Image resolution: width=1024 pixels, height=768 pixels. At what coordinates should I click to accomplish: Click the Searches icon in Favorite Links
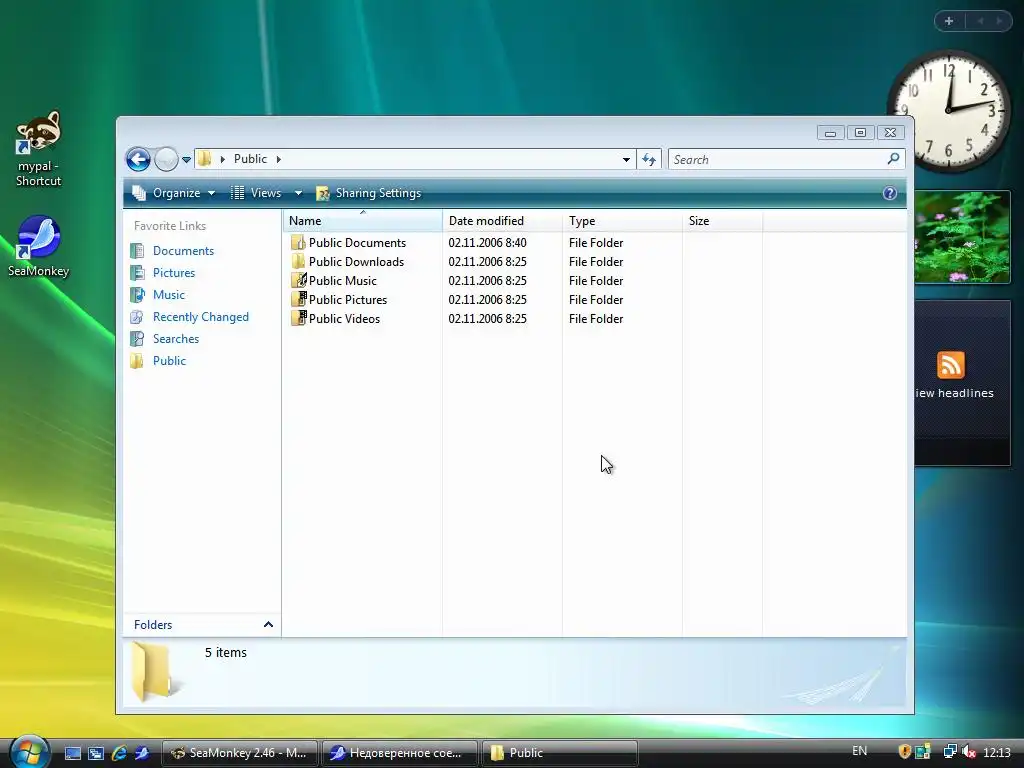point(136,339)
